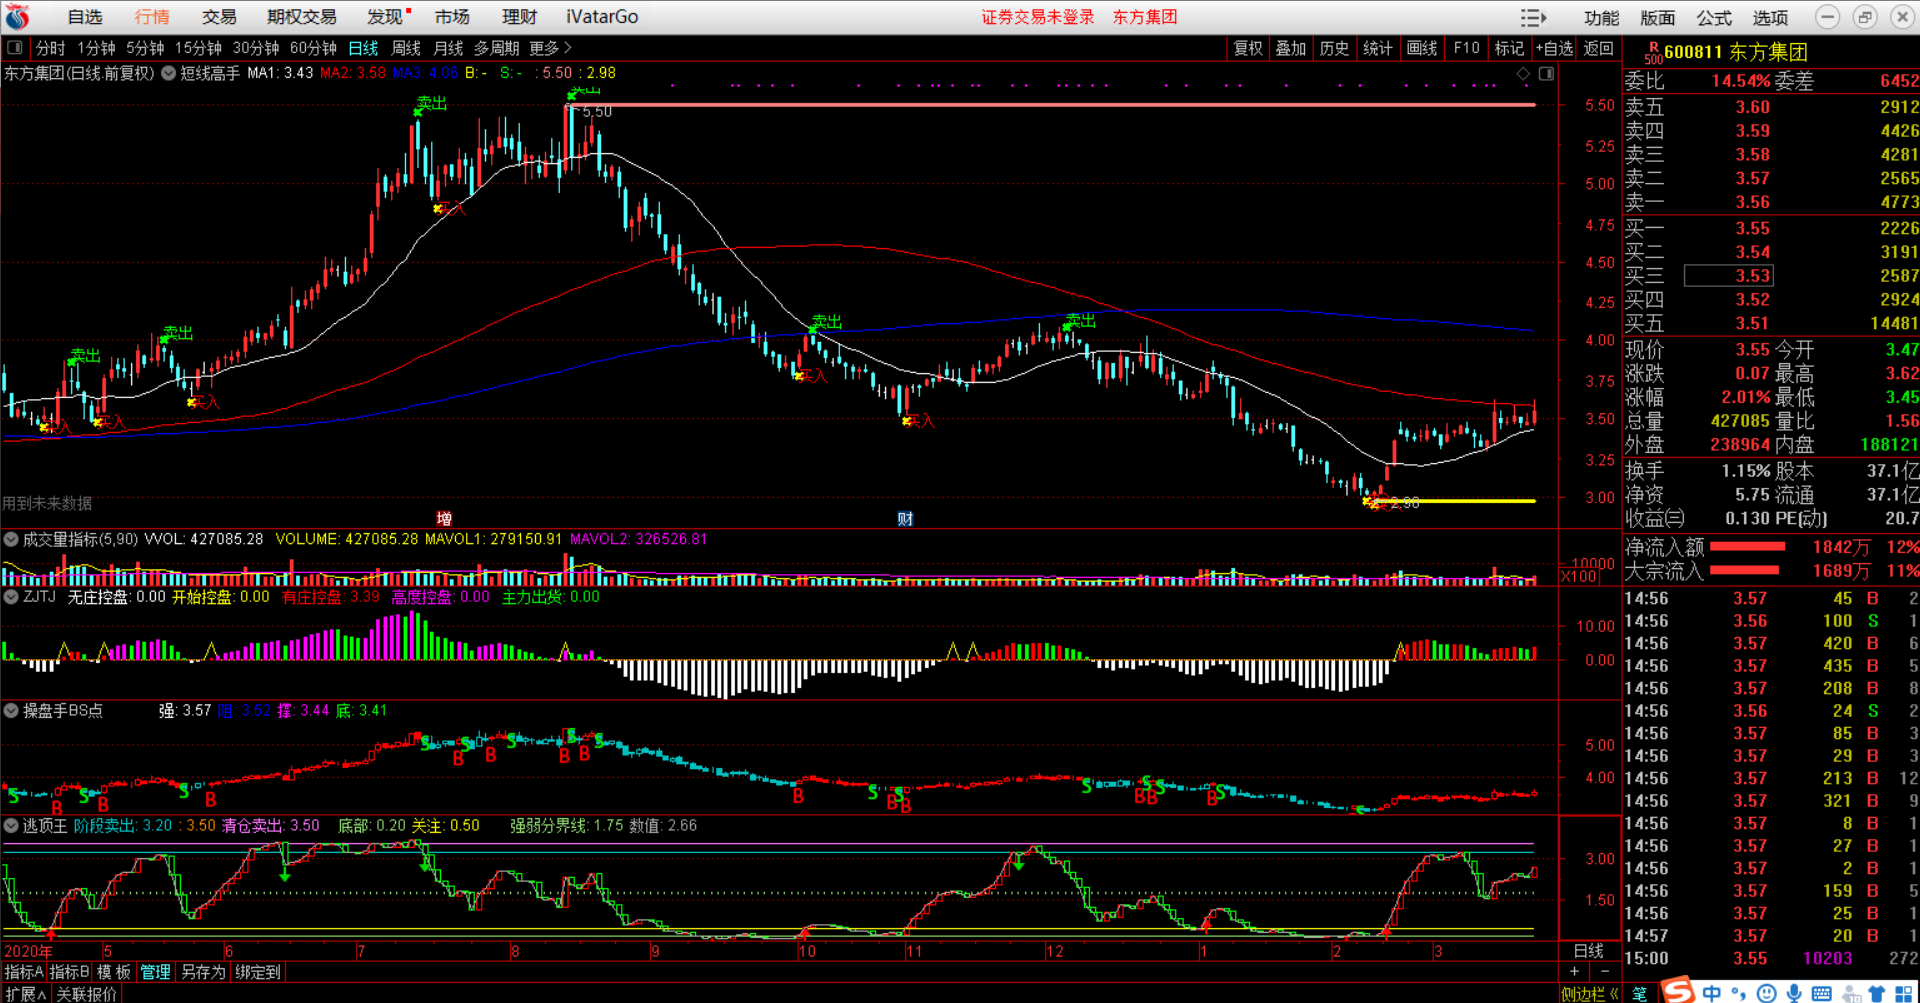Viewport: 1920px width, 1003px height.
Task: Click the Sogou microphone voice input icon
Action: 1795,993
